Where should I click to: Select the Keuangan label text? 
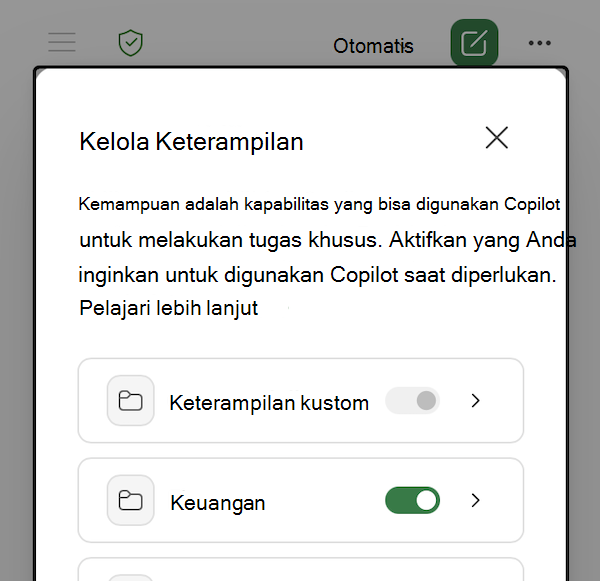(218, 503)
